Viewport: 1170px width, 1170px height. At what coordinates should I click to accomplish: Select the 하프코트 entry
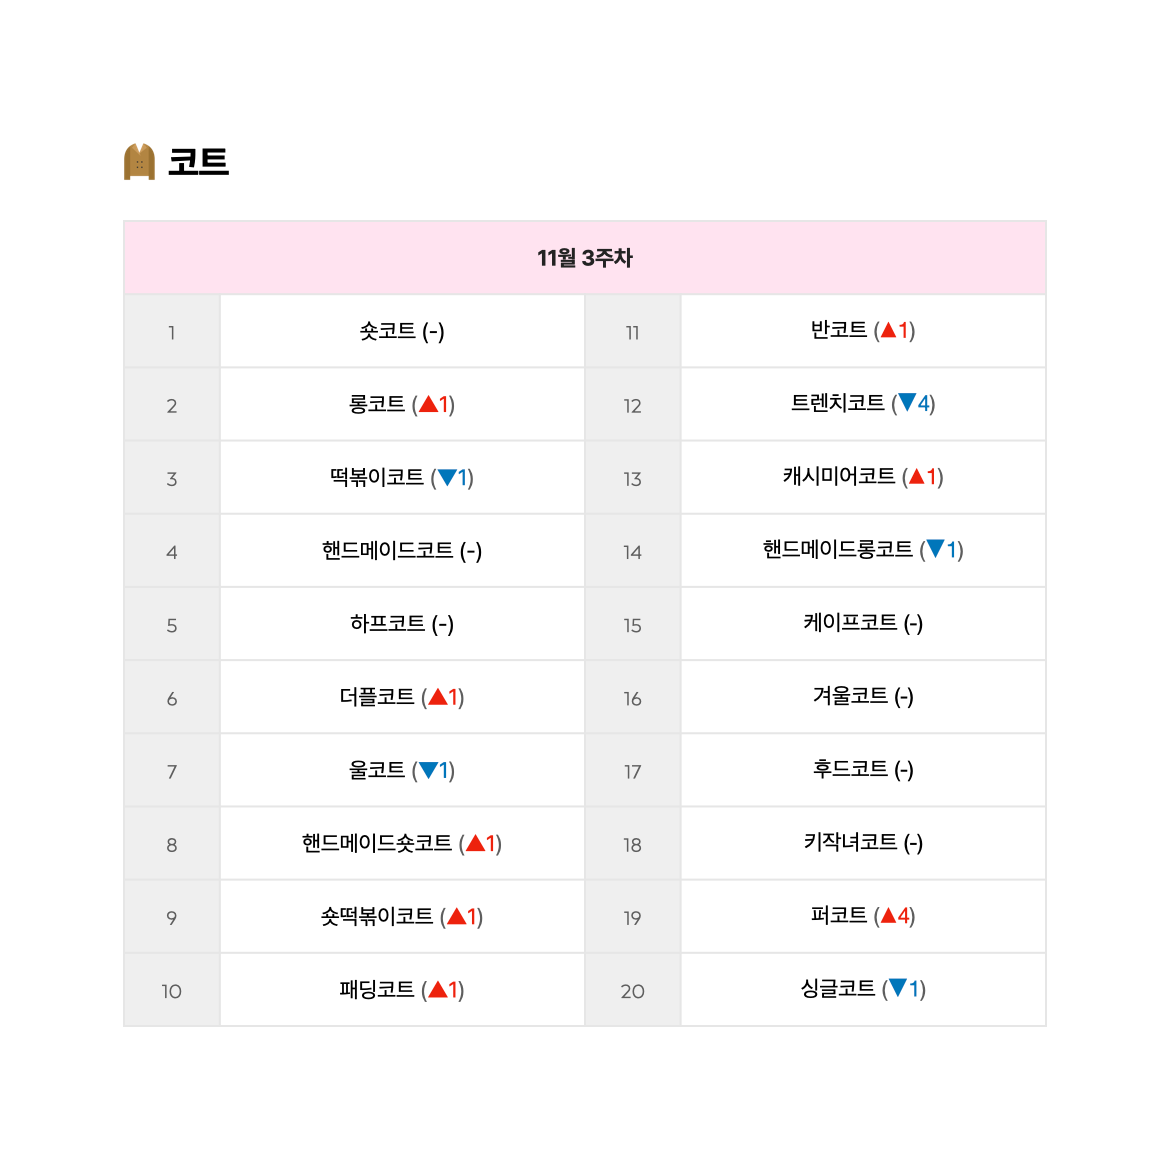coord(387,623)
